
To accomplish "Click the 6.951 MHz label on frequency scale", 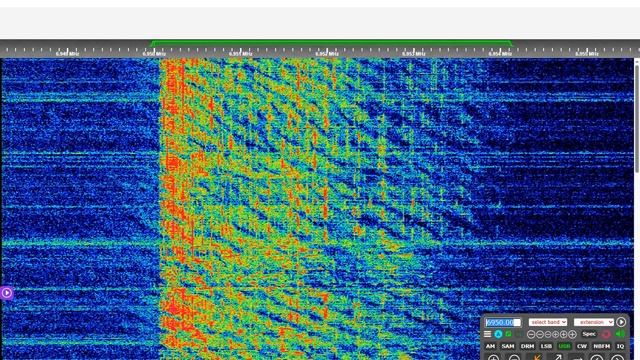I will 240,53.
